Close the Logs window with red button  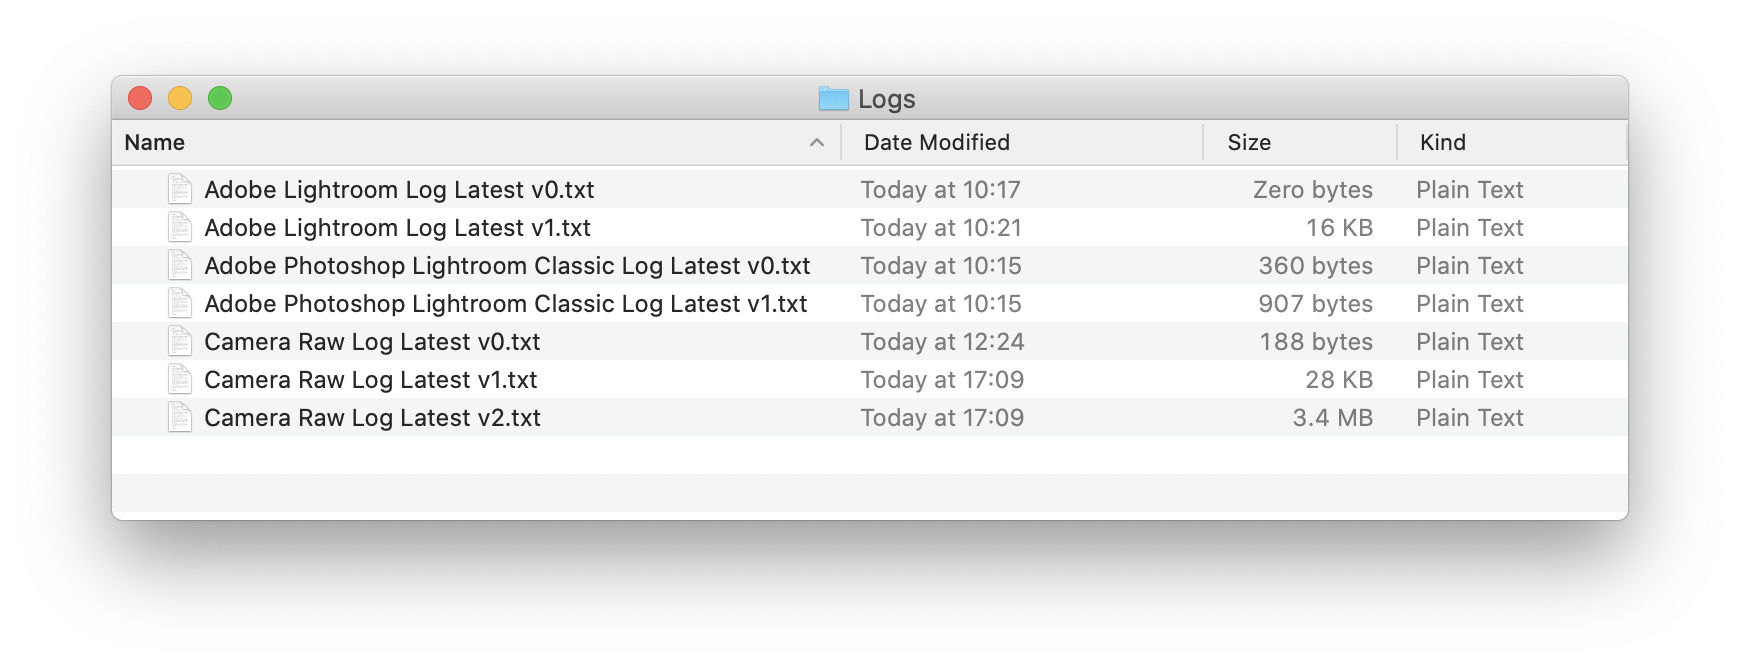(140, 98)
